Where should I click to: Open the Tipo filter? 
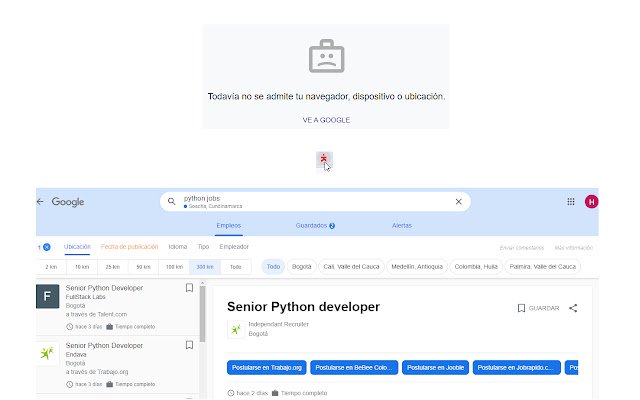(203, 247)
